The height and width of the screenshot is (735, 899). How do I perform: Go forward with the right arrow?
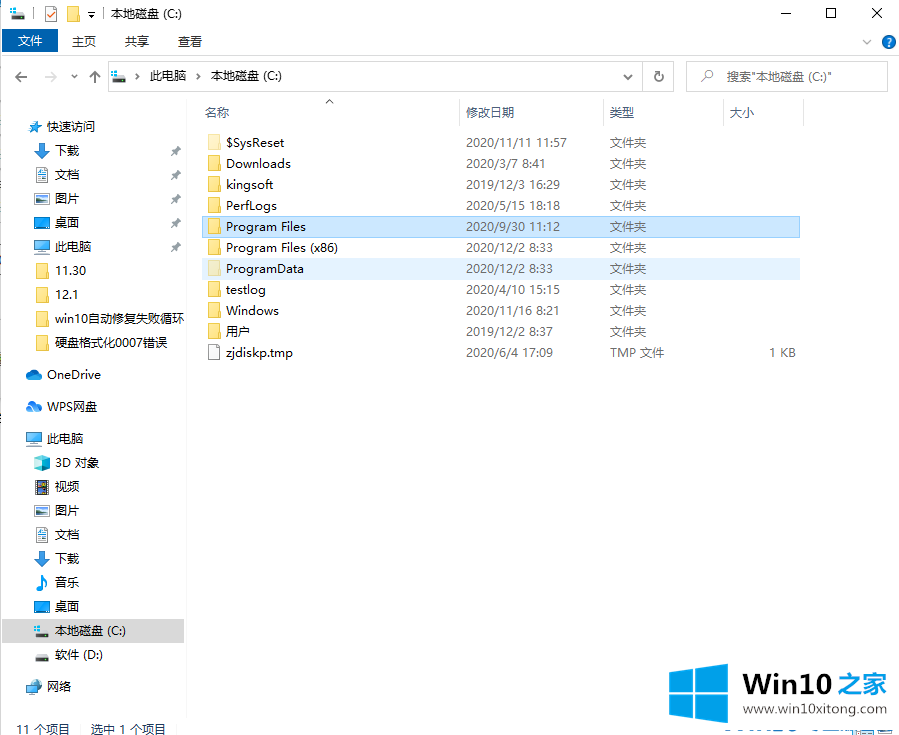tap(50, 76)
